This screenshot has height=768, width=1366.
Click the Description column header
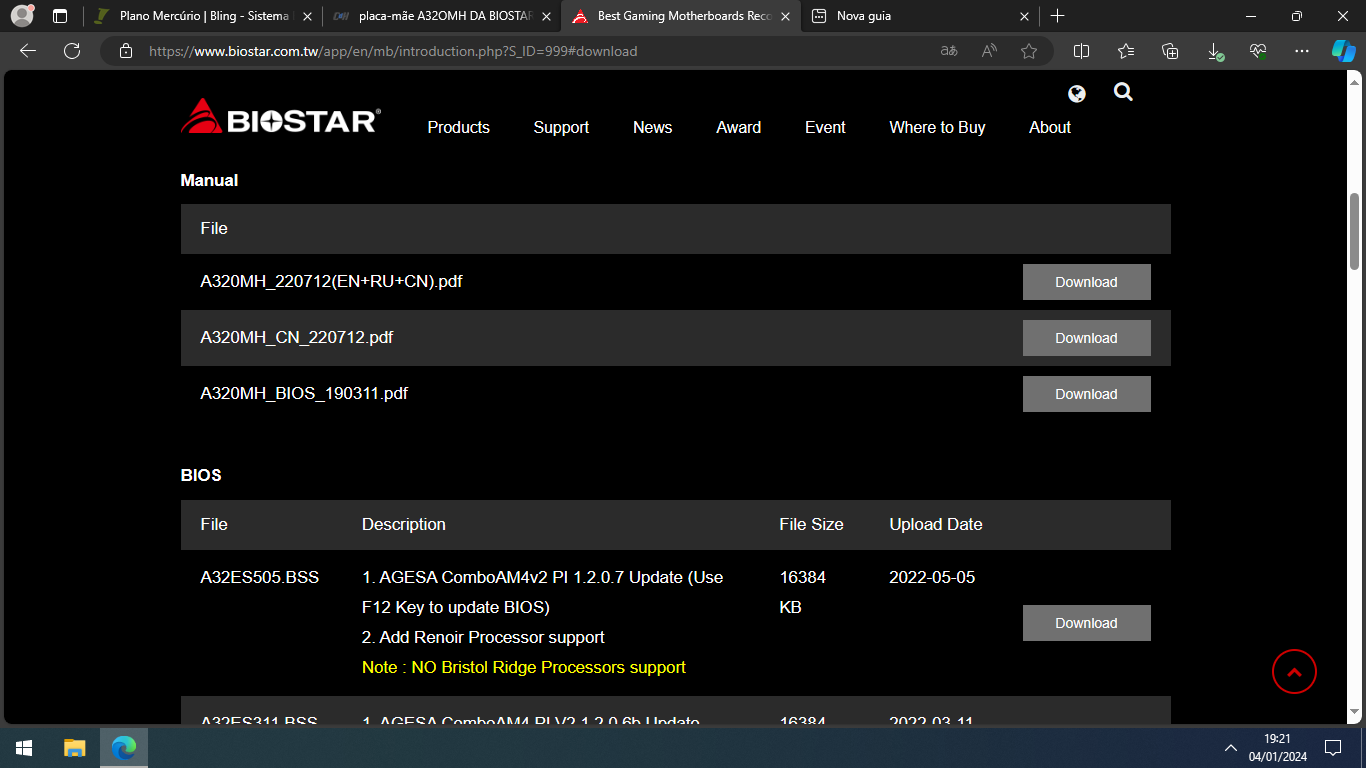point(404,525)
